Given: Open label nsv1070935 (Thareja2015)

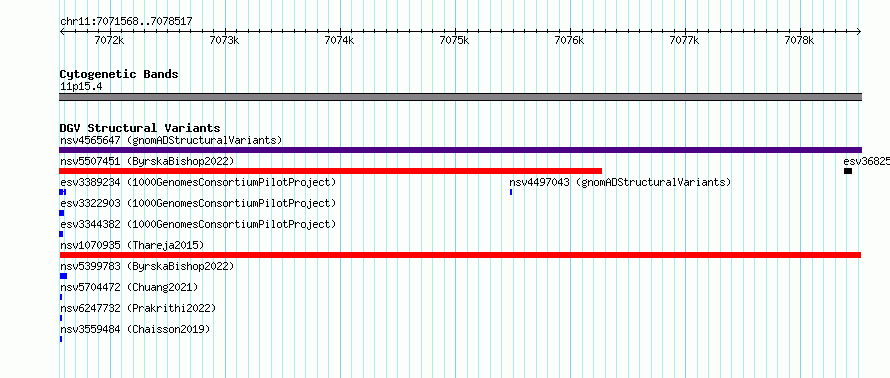Looking at the screenshot, I should 132,245.
